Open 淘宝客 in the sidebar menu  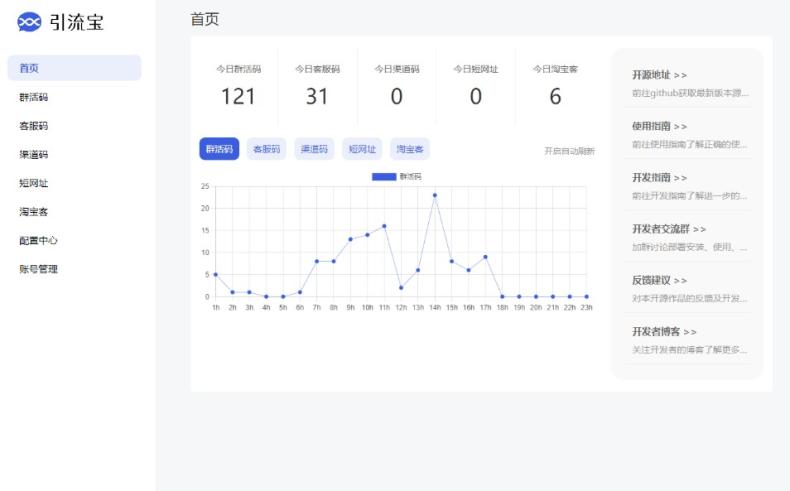34,212
